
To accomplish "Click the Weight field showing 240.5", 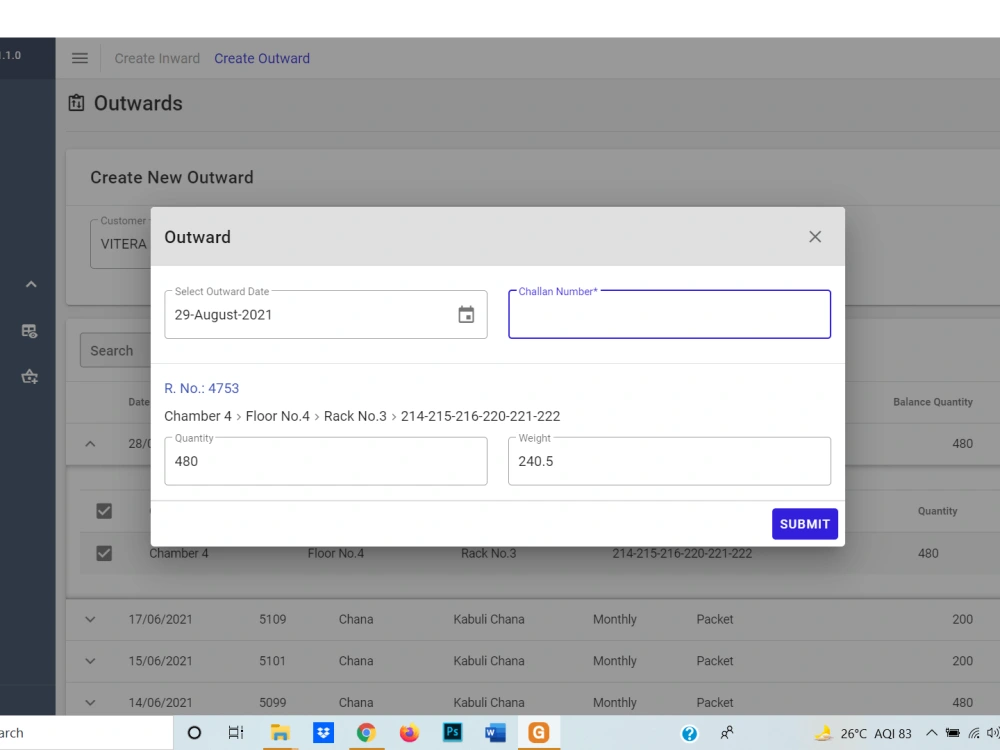I will point(670,461).
